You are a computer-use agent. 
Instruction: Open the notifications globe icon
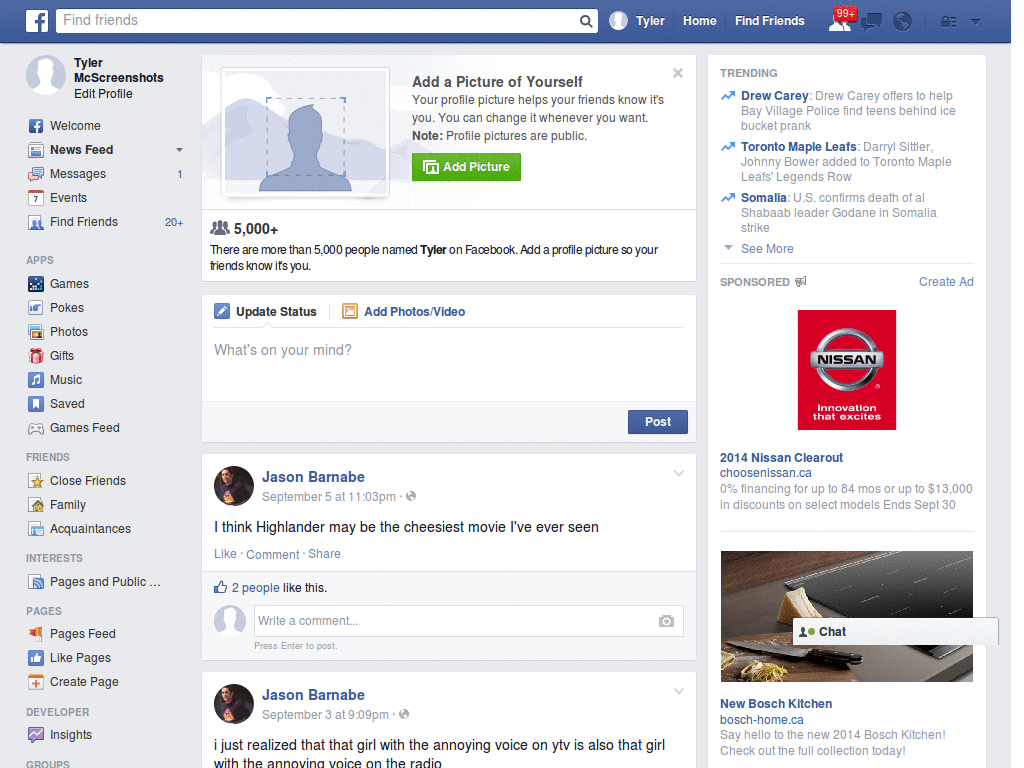[903, 22]
